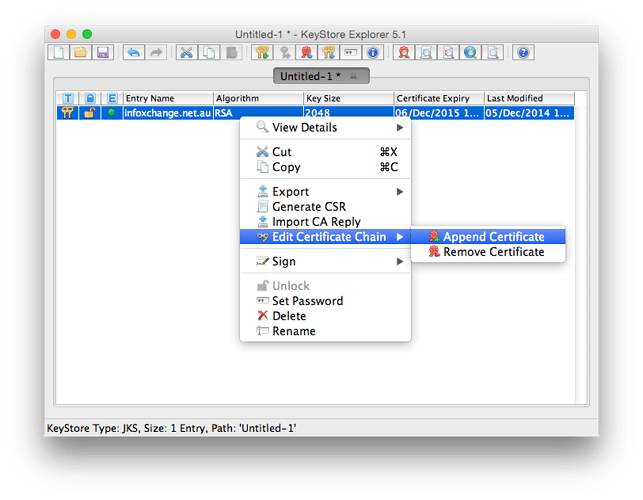Sort by Algorithm column header
This screenshot has height=500, width=643.
(x=258, y=98)
